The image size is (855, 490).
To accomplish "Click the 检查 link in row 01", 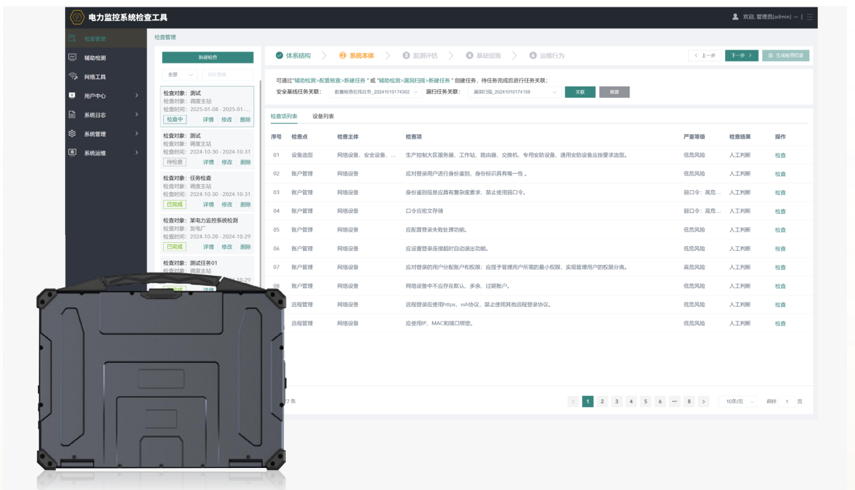I will click(780, 155).
